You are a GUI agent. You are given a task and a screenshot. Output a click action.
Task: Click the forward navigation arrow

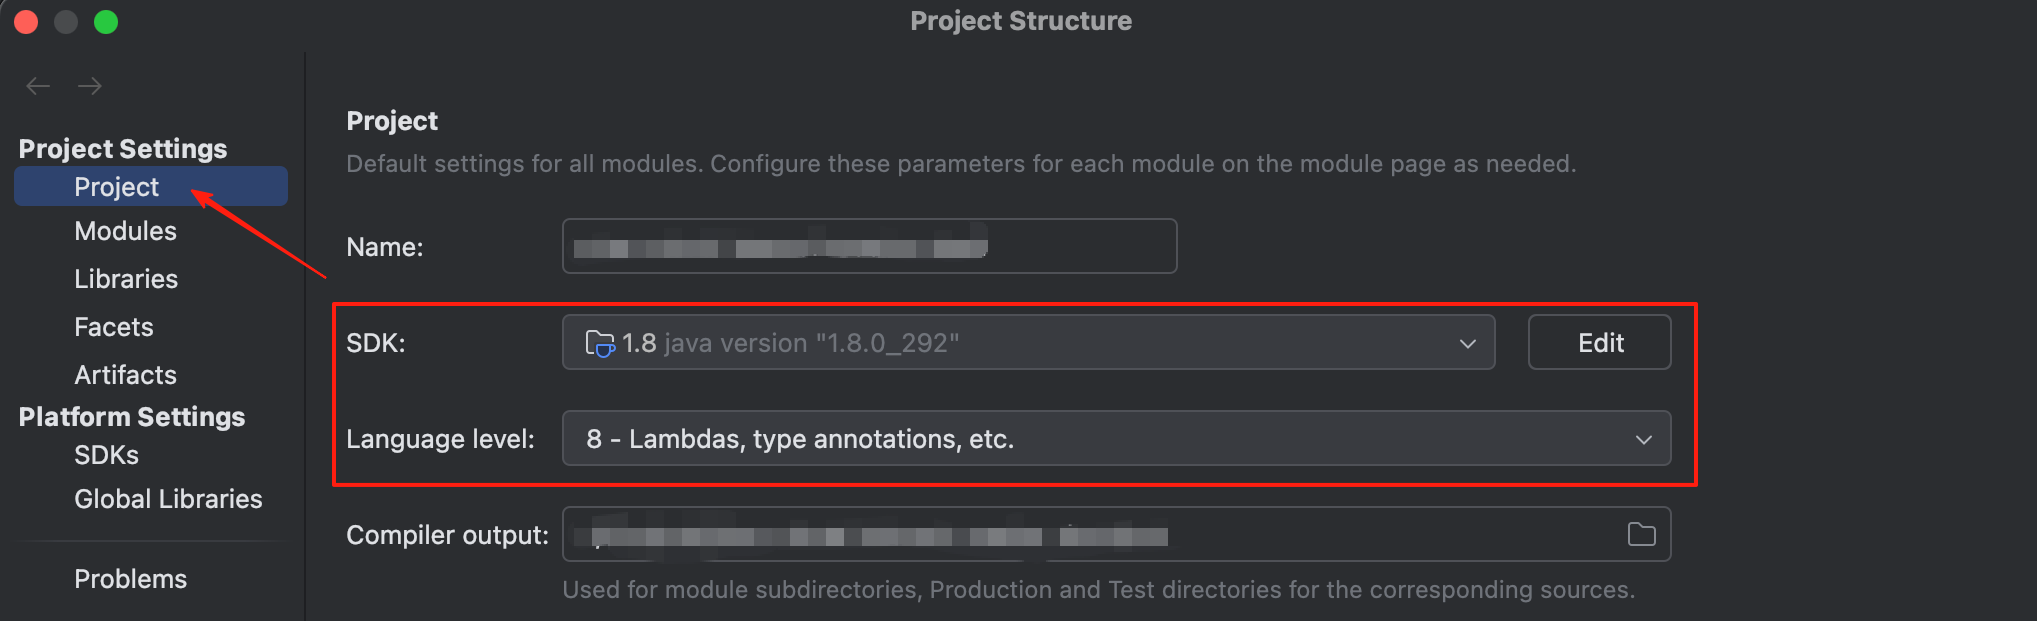point(90,86)
